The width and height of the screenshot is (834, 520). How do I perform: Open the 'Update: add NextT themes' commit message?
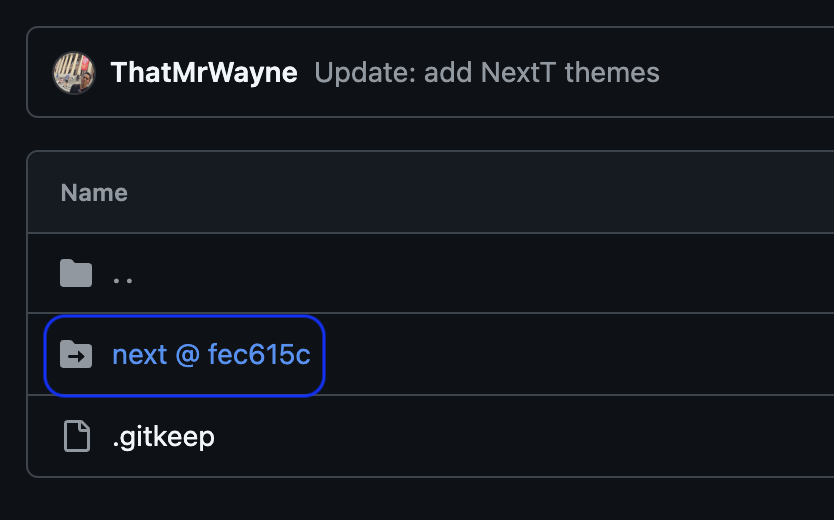tap(487, 72)
